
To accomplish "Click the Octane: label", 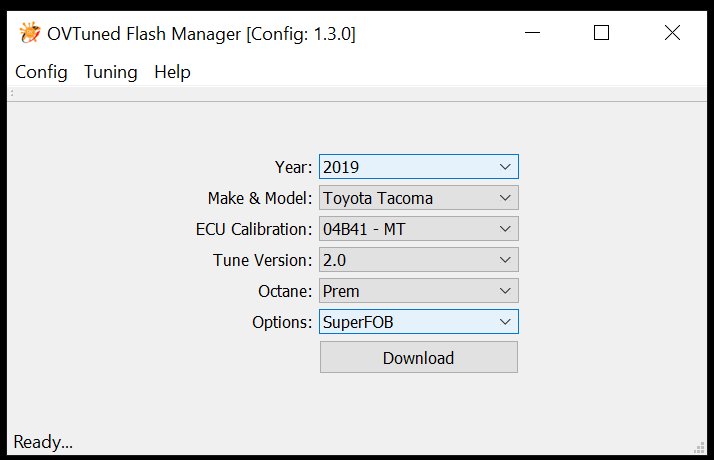I will [x=285, y=291].
